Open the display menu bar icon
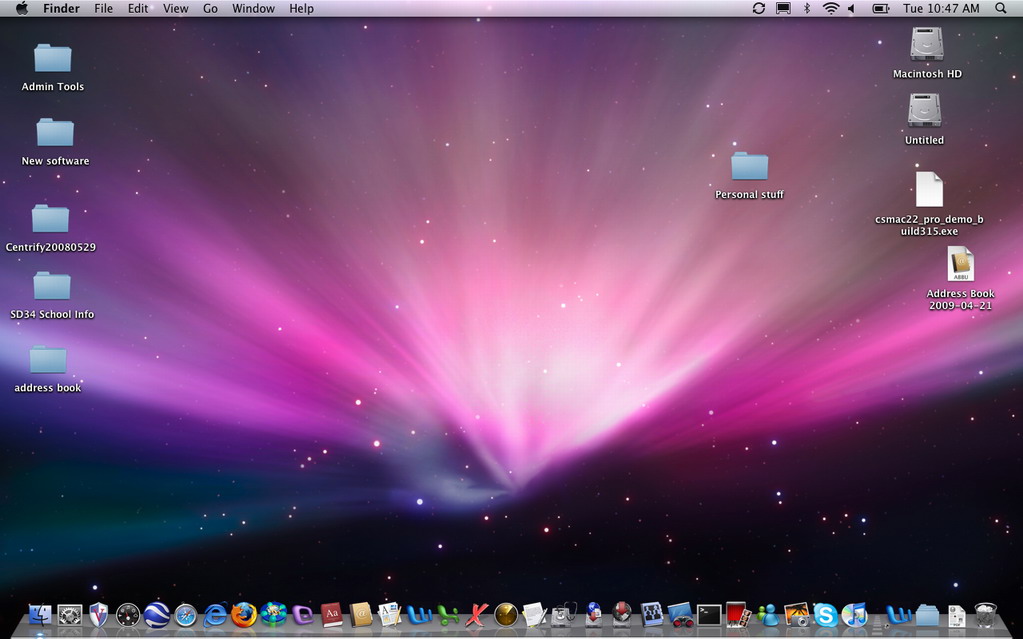1023x639 pixels. 783,8
